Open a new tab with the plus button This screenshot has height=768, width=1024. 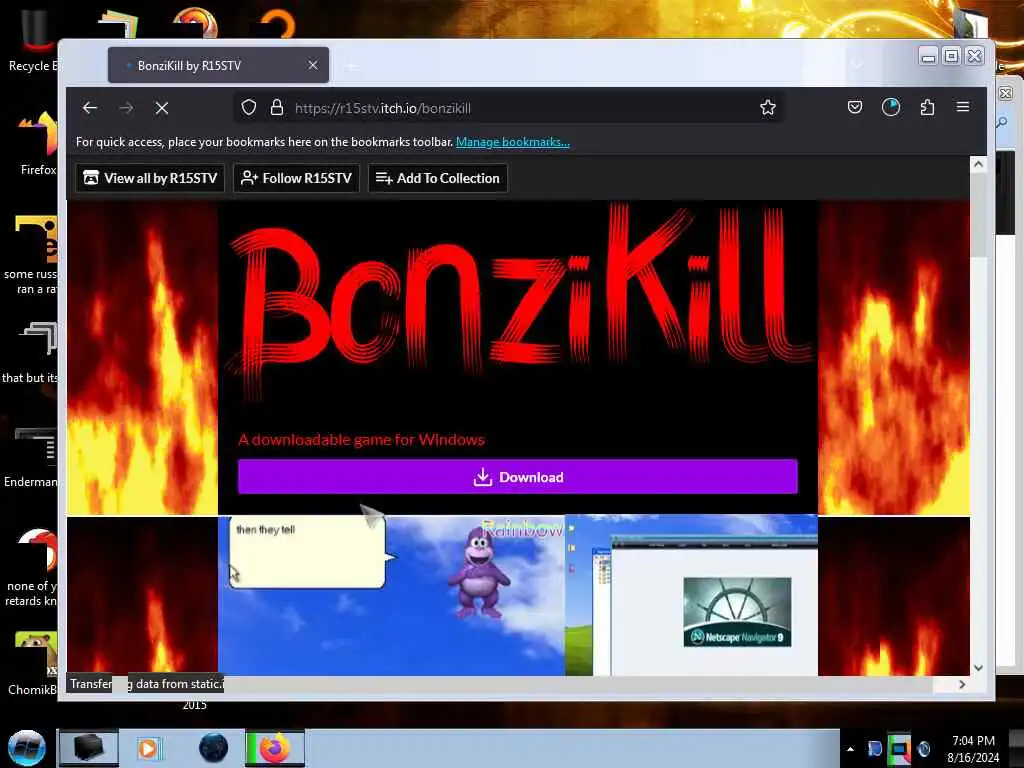[x=351, y=66]
